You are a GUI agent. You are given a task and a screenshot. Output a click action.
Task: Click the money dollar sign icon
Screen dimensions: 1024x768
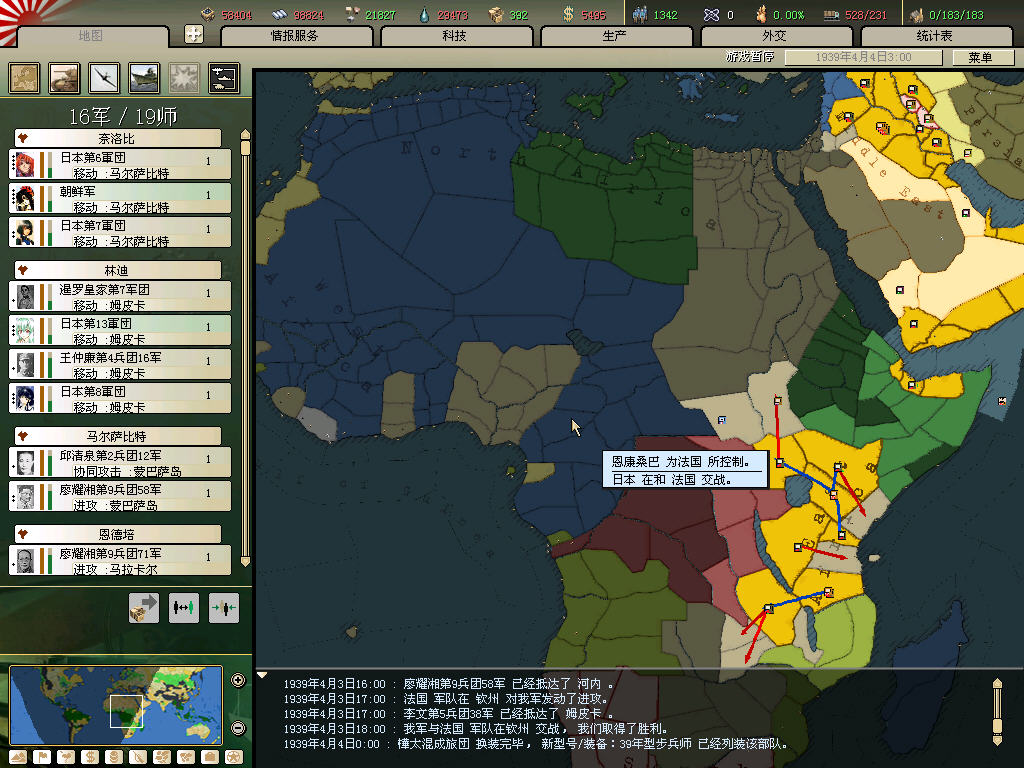(x=568, y=14)
